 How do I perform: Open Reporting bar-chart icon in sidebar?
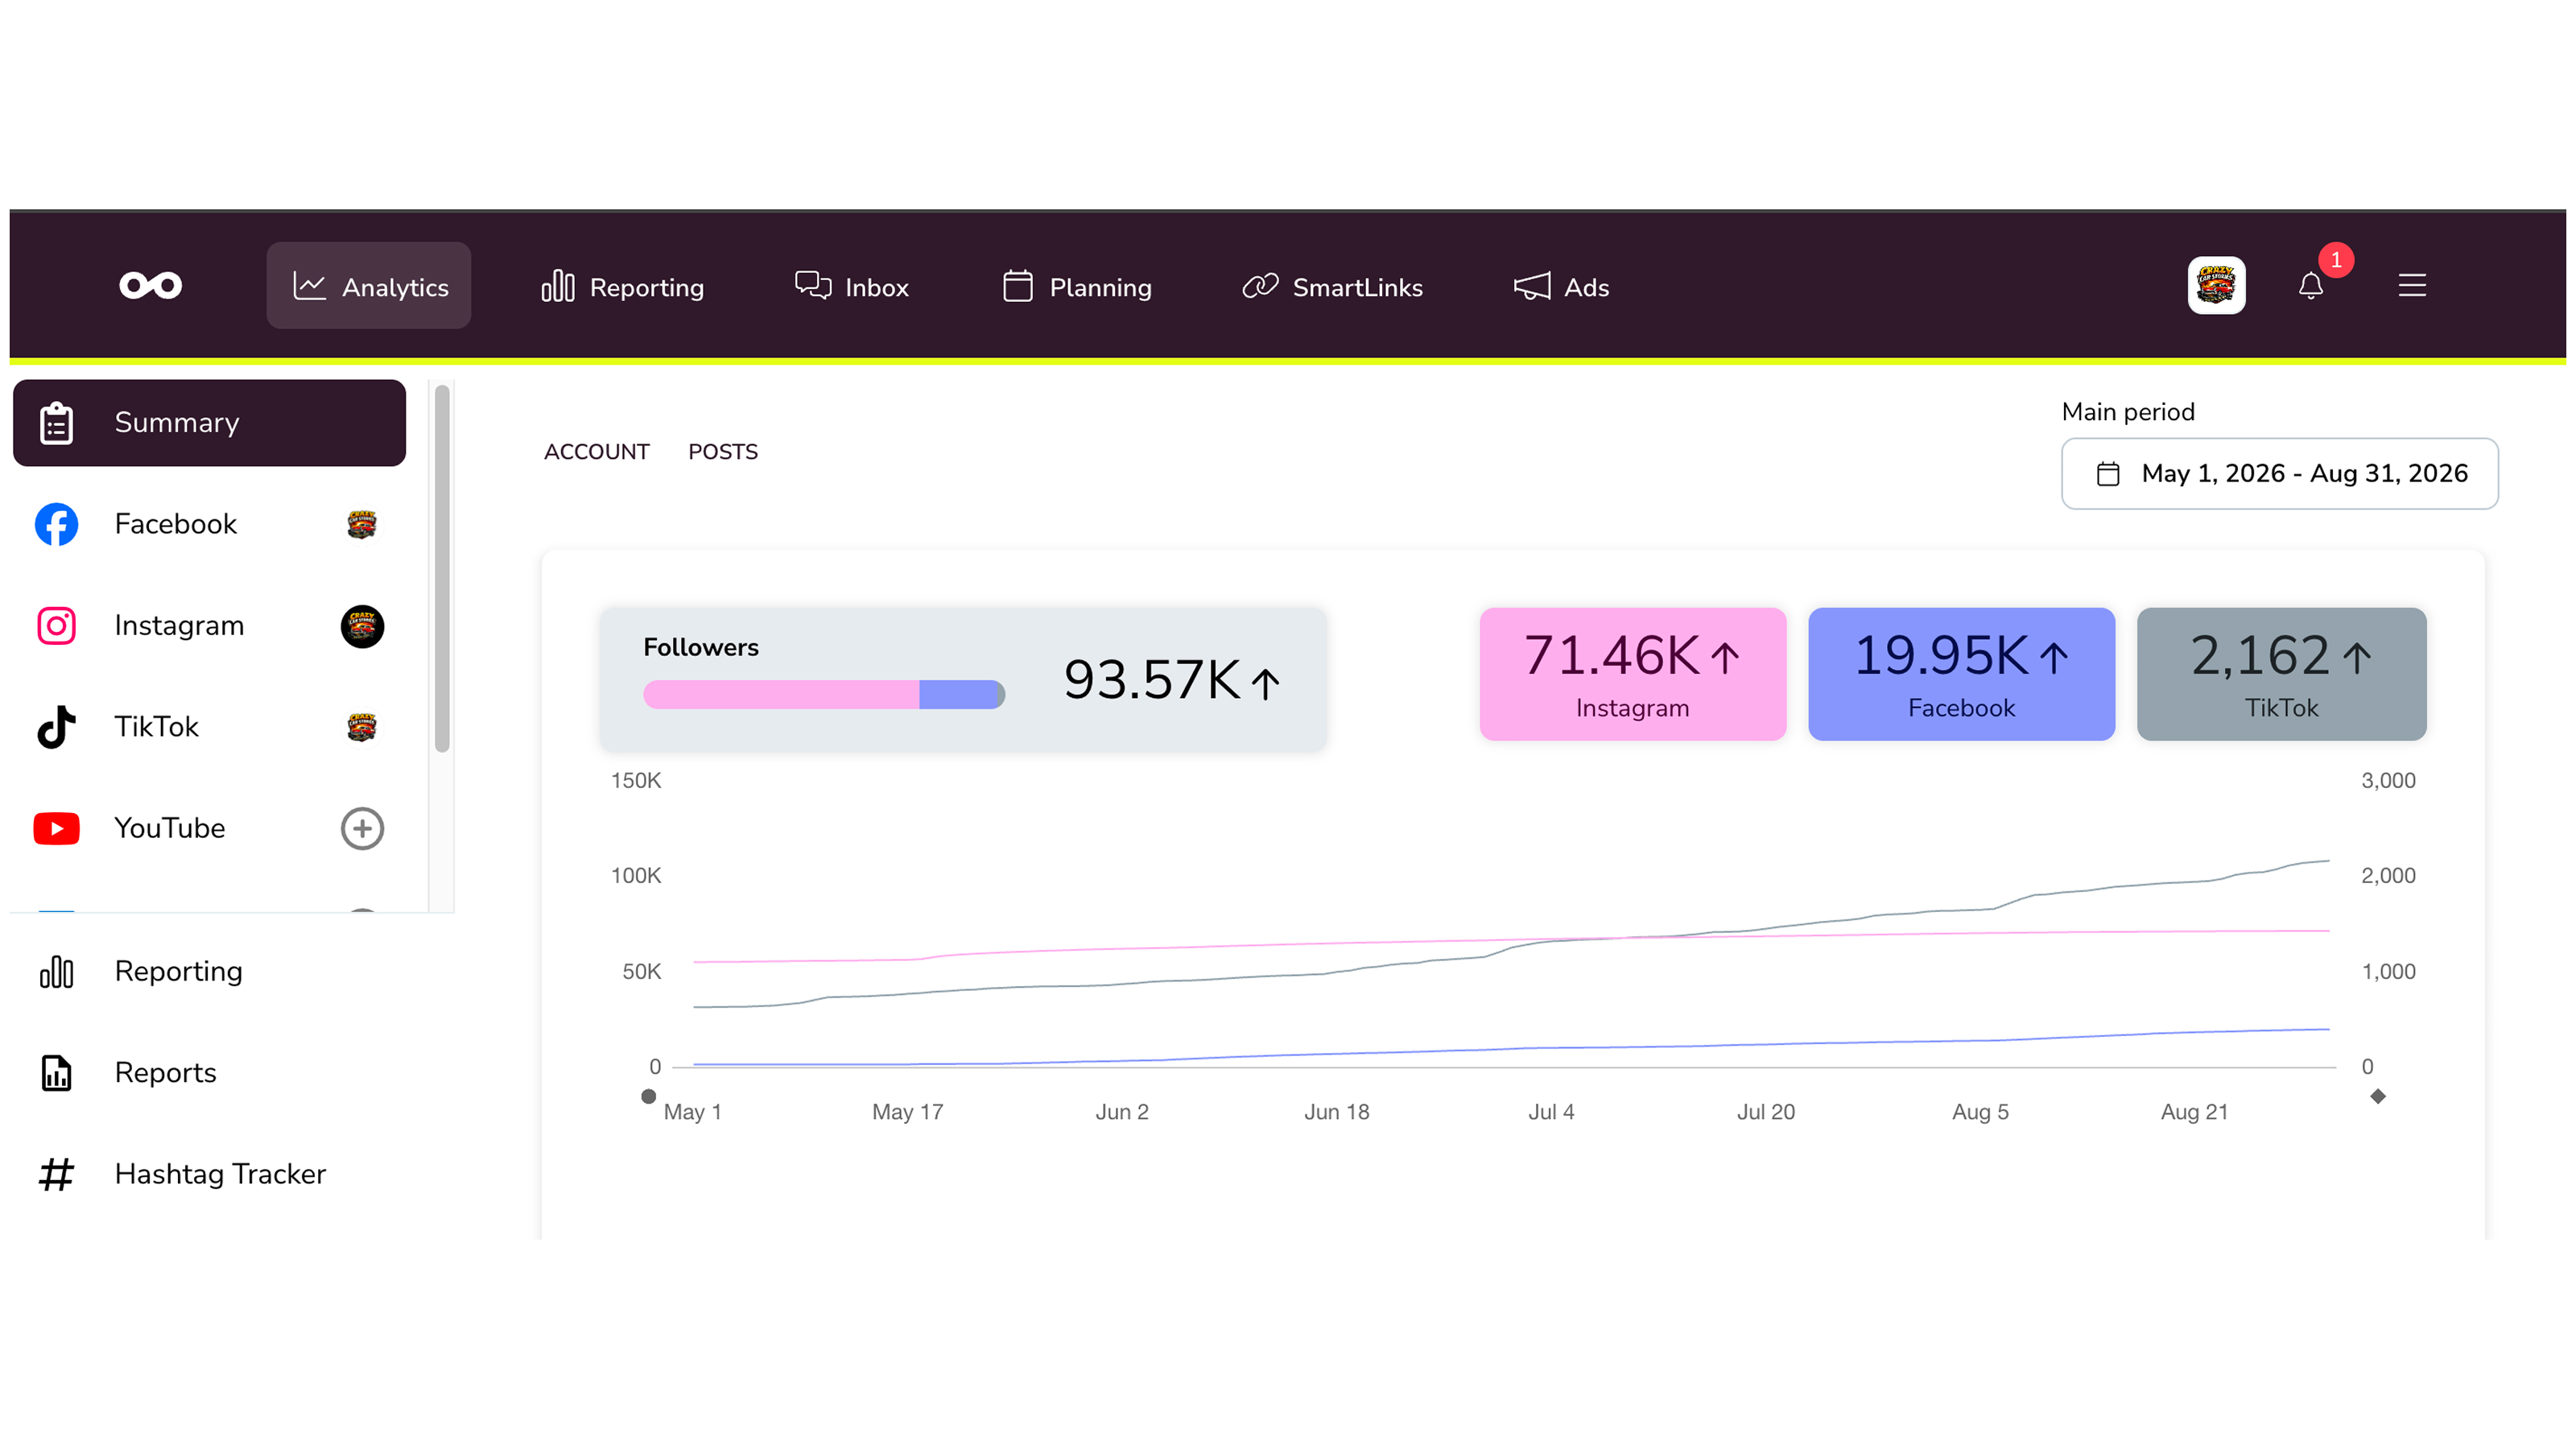tap(56, 972)
